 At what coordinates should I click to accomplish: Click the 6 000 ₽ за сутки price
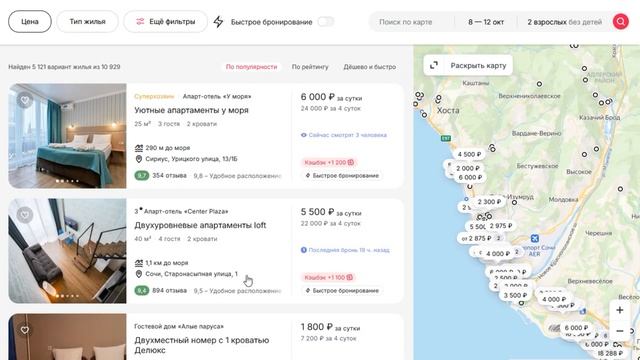[x=331, y=97]
